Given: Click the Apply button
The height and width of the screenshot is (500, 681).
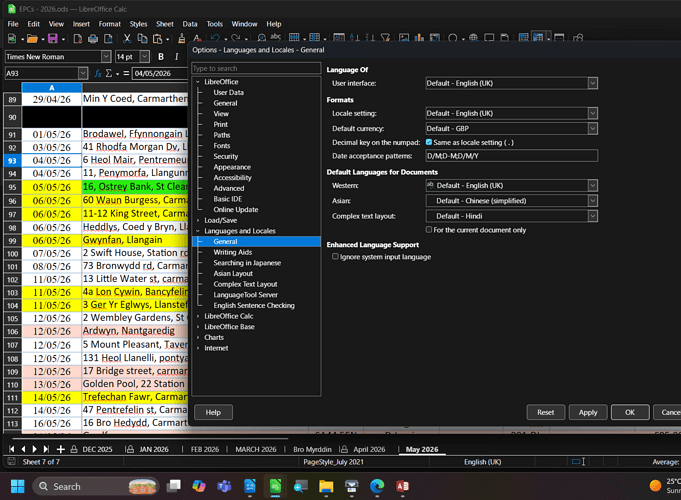Looking at the screenshot, I should point(588,412).
